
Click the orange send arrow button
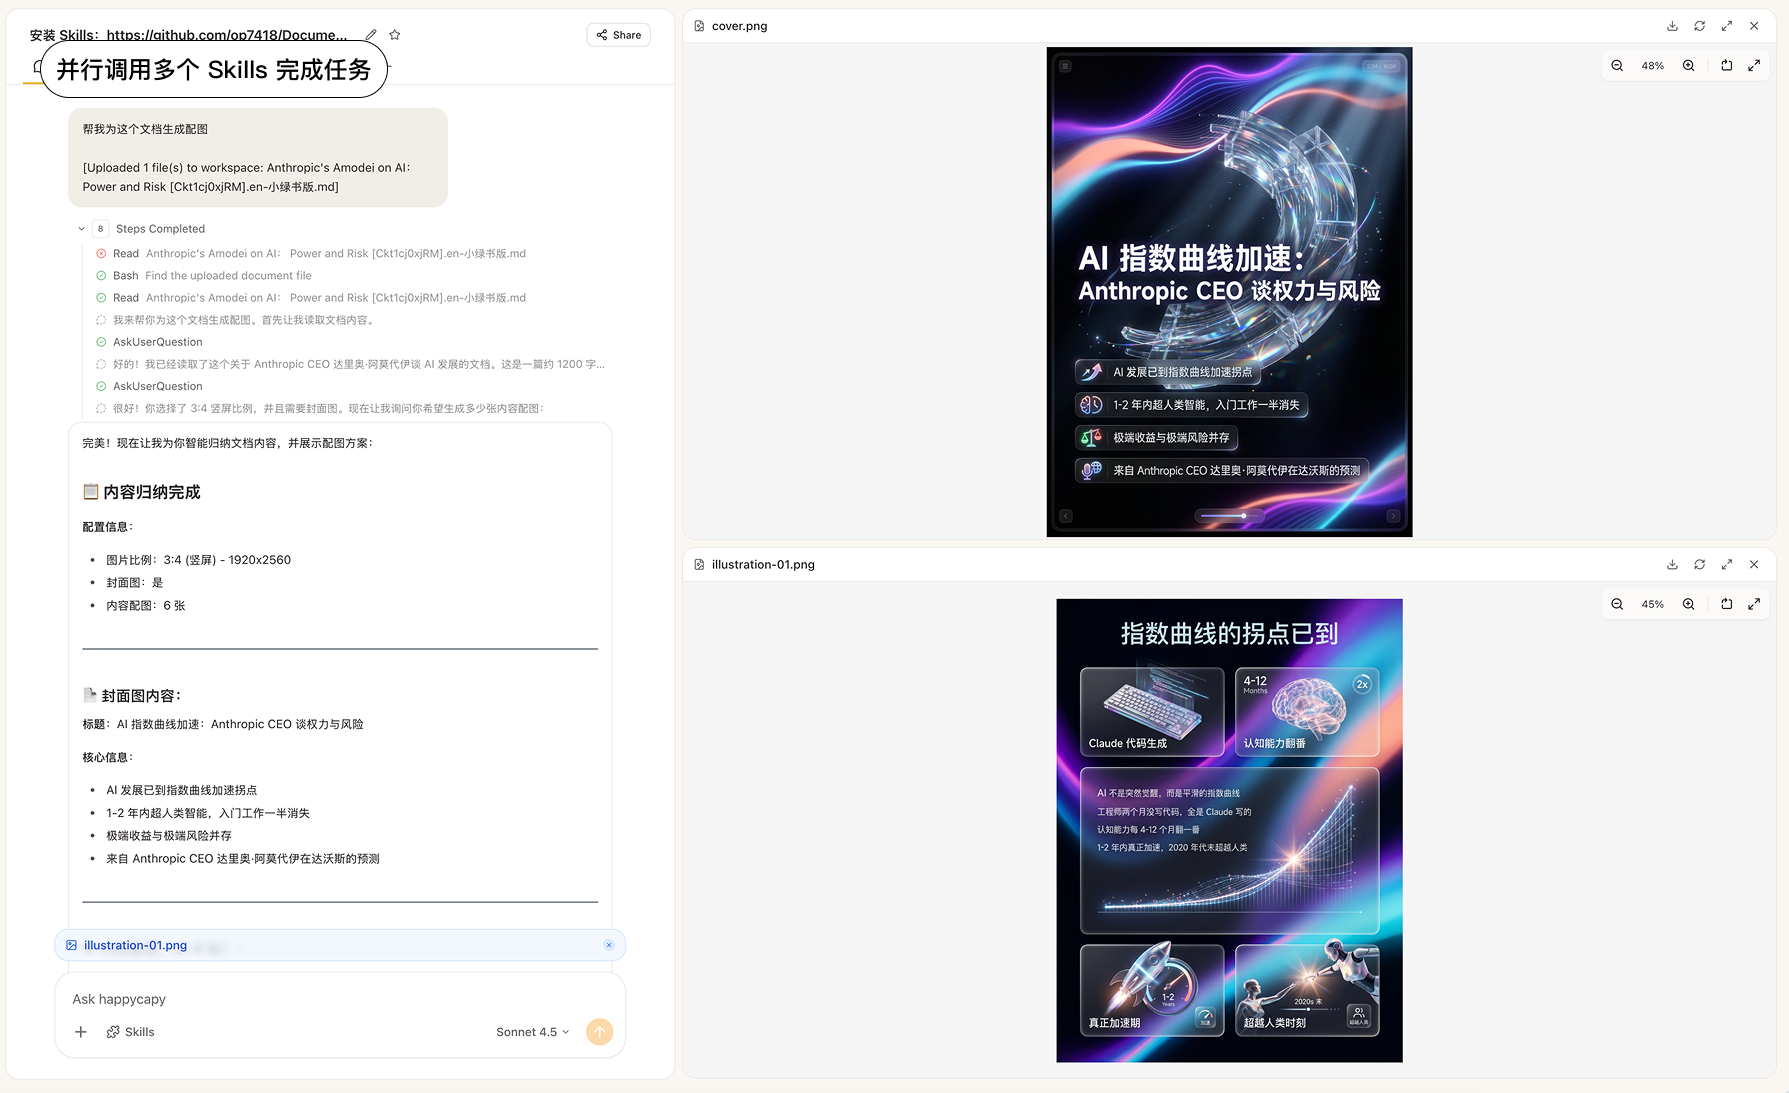coord(599,1032)
